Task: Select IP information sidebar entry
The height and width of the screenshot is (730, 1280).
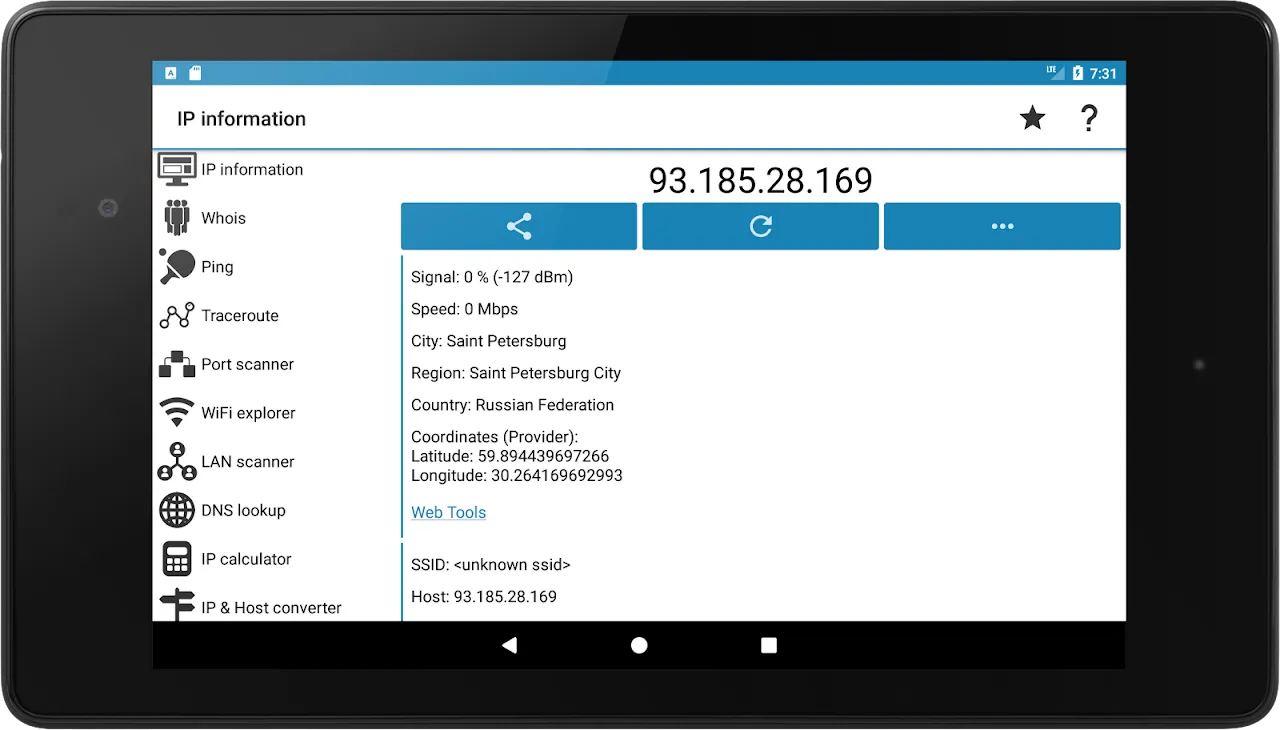Action: [251, 170]
